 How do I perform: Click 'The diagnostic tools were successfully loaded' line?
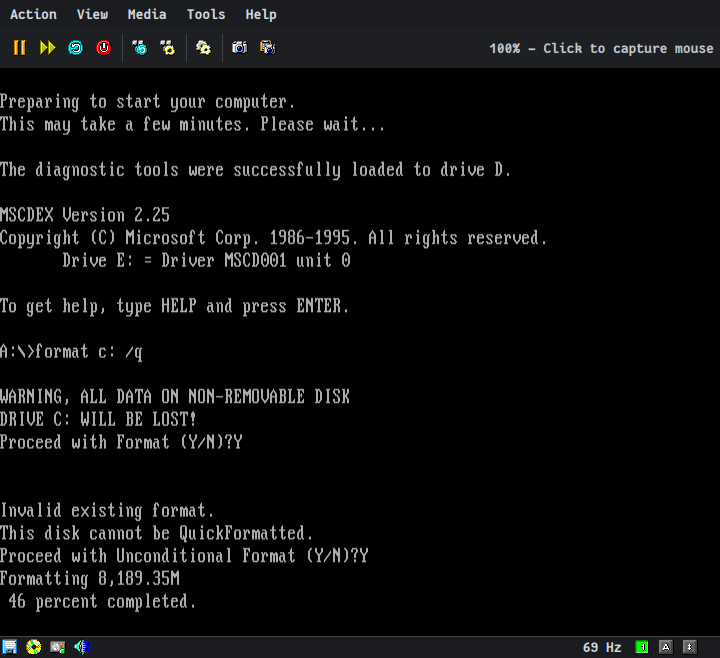click(255, 170)
